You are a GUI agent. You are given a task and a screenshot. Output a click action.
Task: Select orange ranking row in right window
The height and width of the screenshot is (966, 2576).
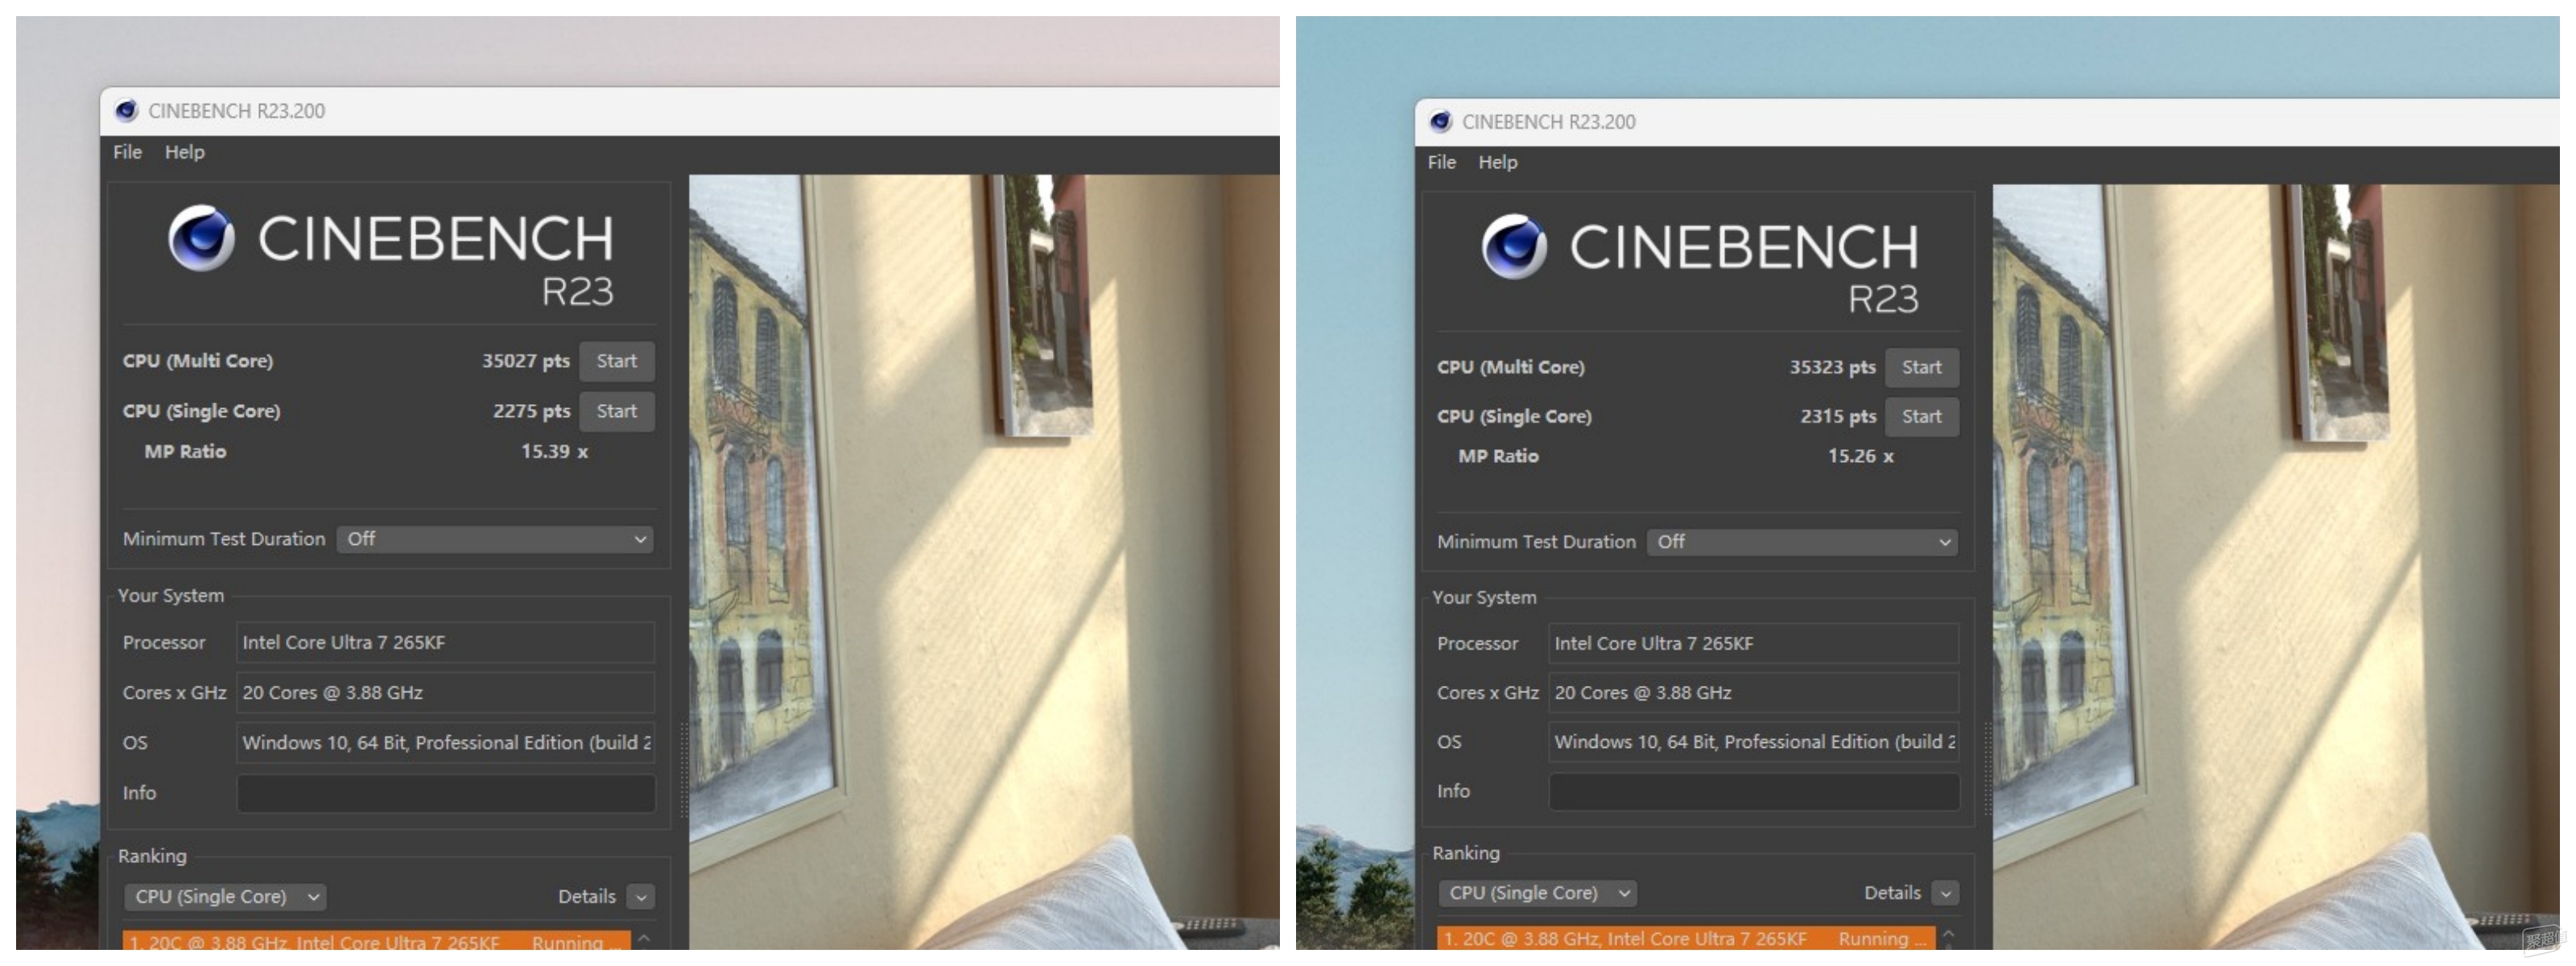(1686, 938)
